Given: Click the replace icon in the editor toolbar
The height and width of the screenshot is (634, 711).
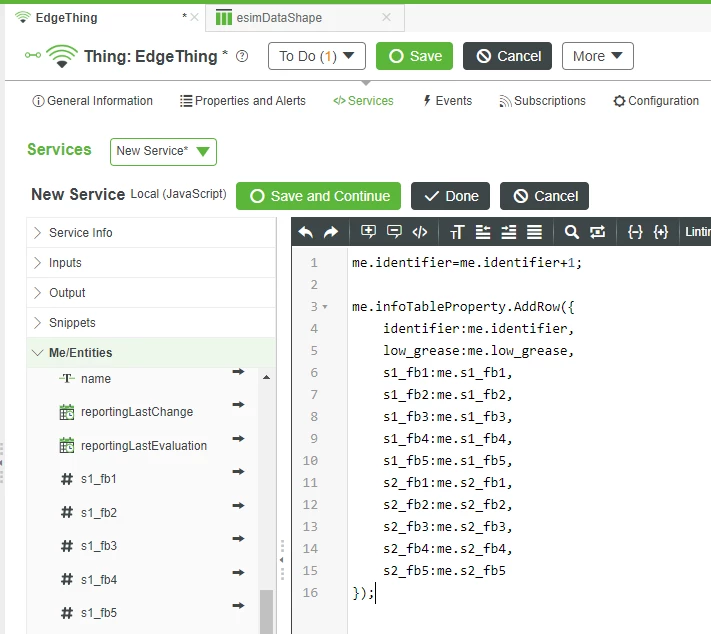Looking at the screenshot, I should coord(597,232).
